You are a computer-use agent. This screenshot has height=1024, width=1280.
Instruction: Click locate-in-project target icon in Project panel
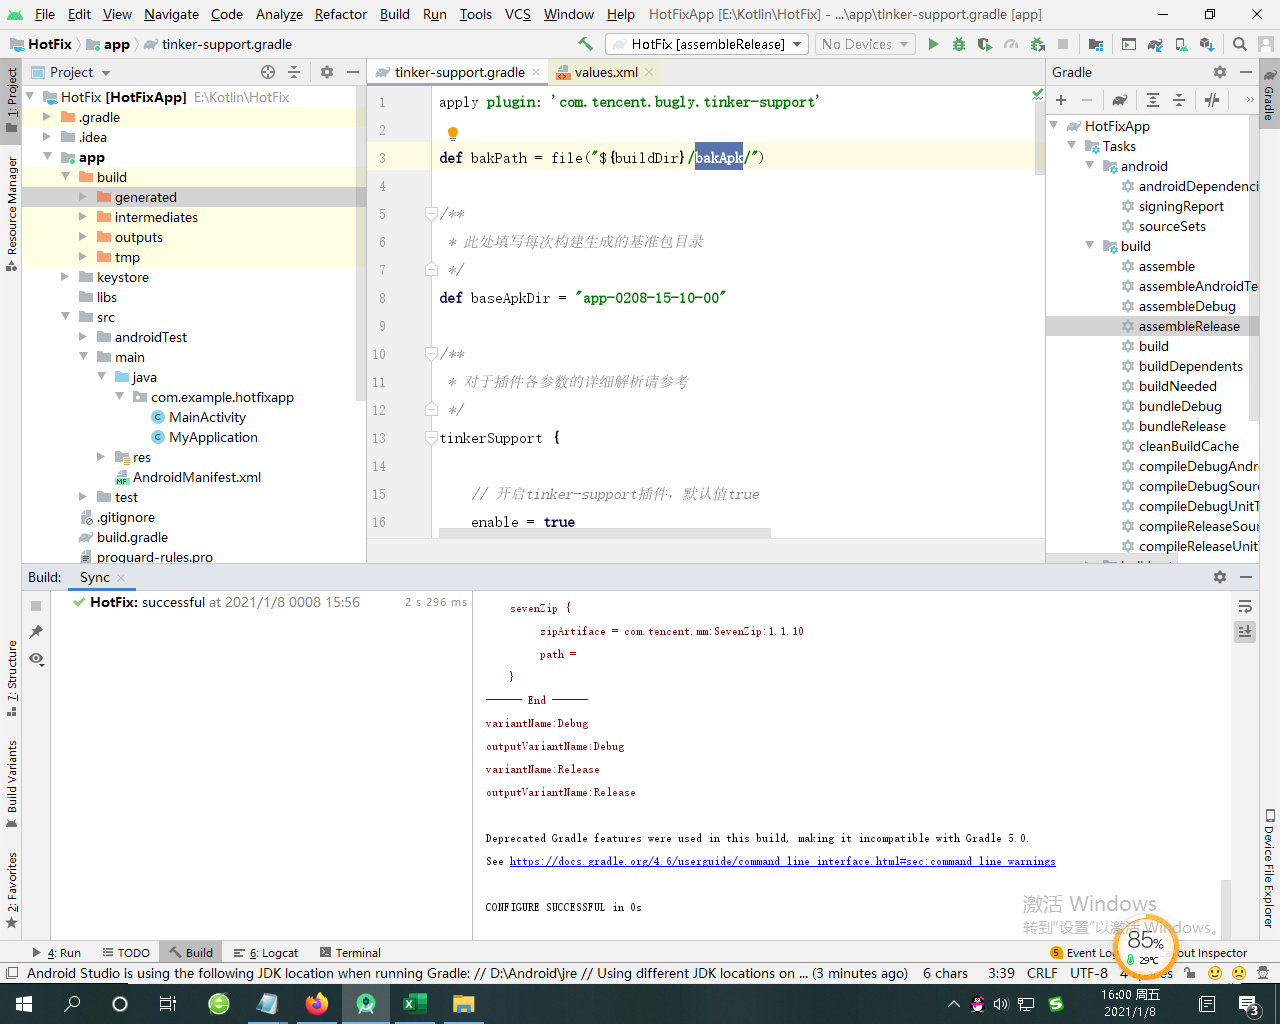click(x=268, y=72)
